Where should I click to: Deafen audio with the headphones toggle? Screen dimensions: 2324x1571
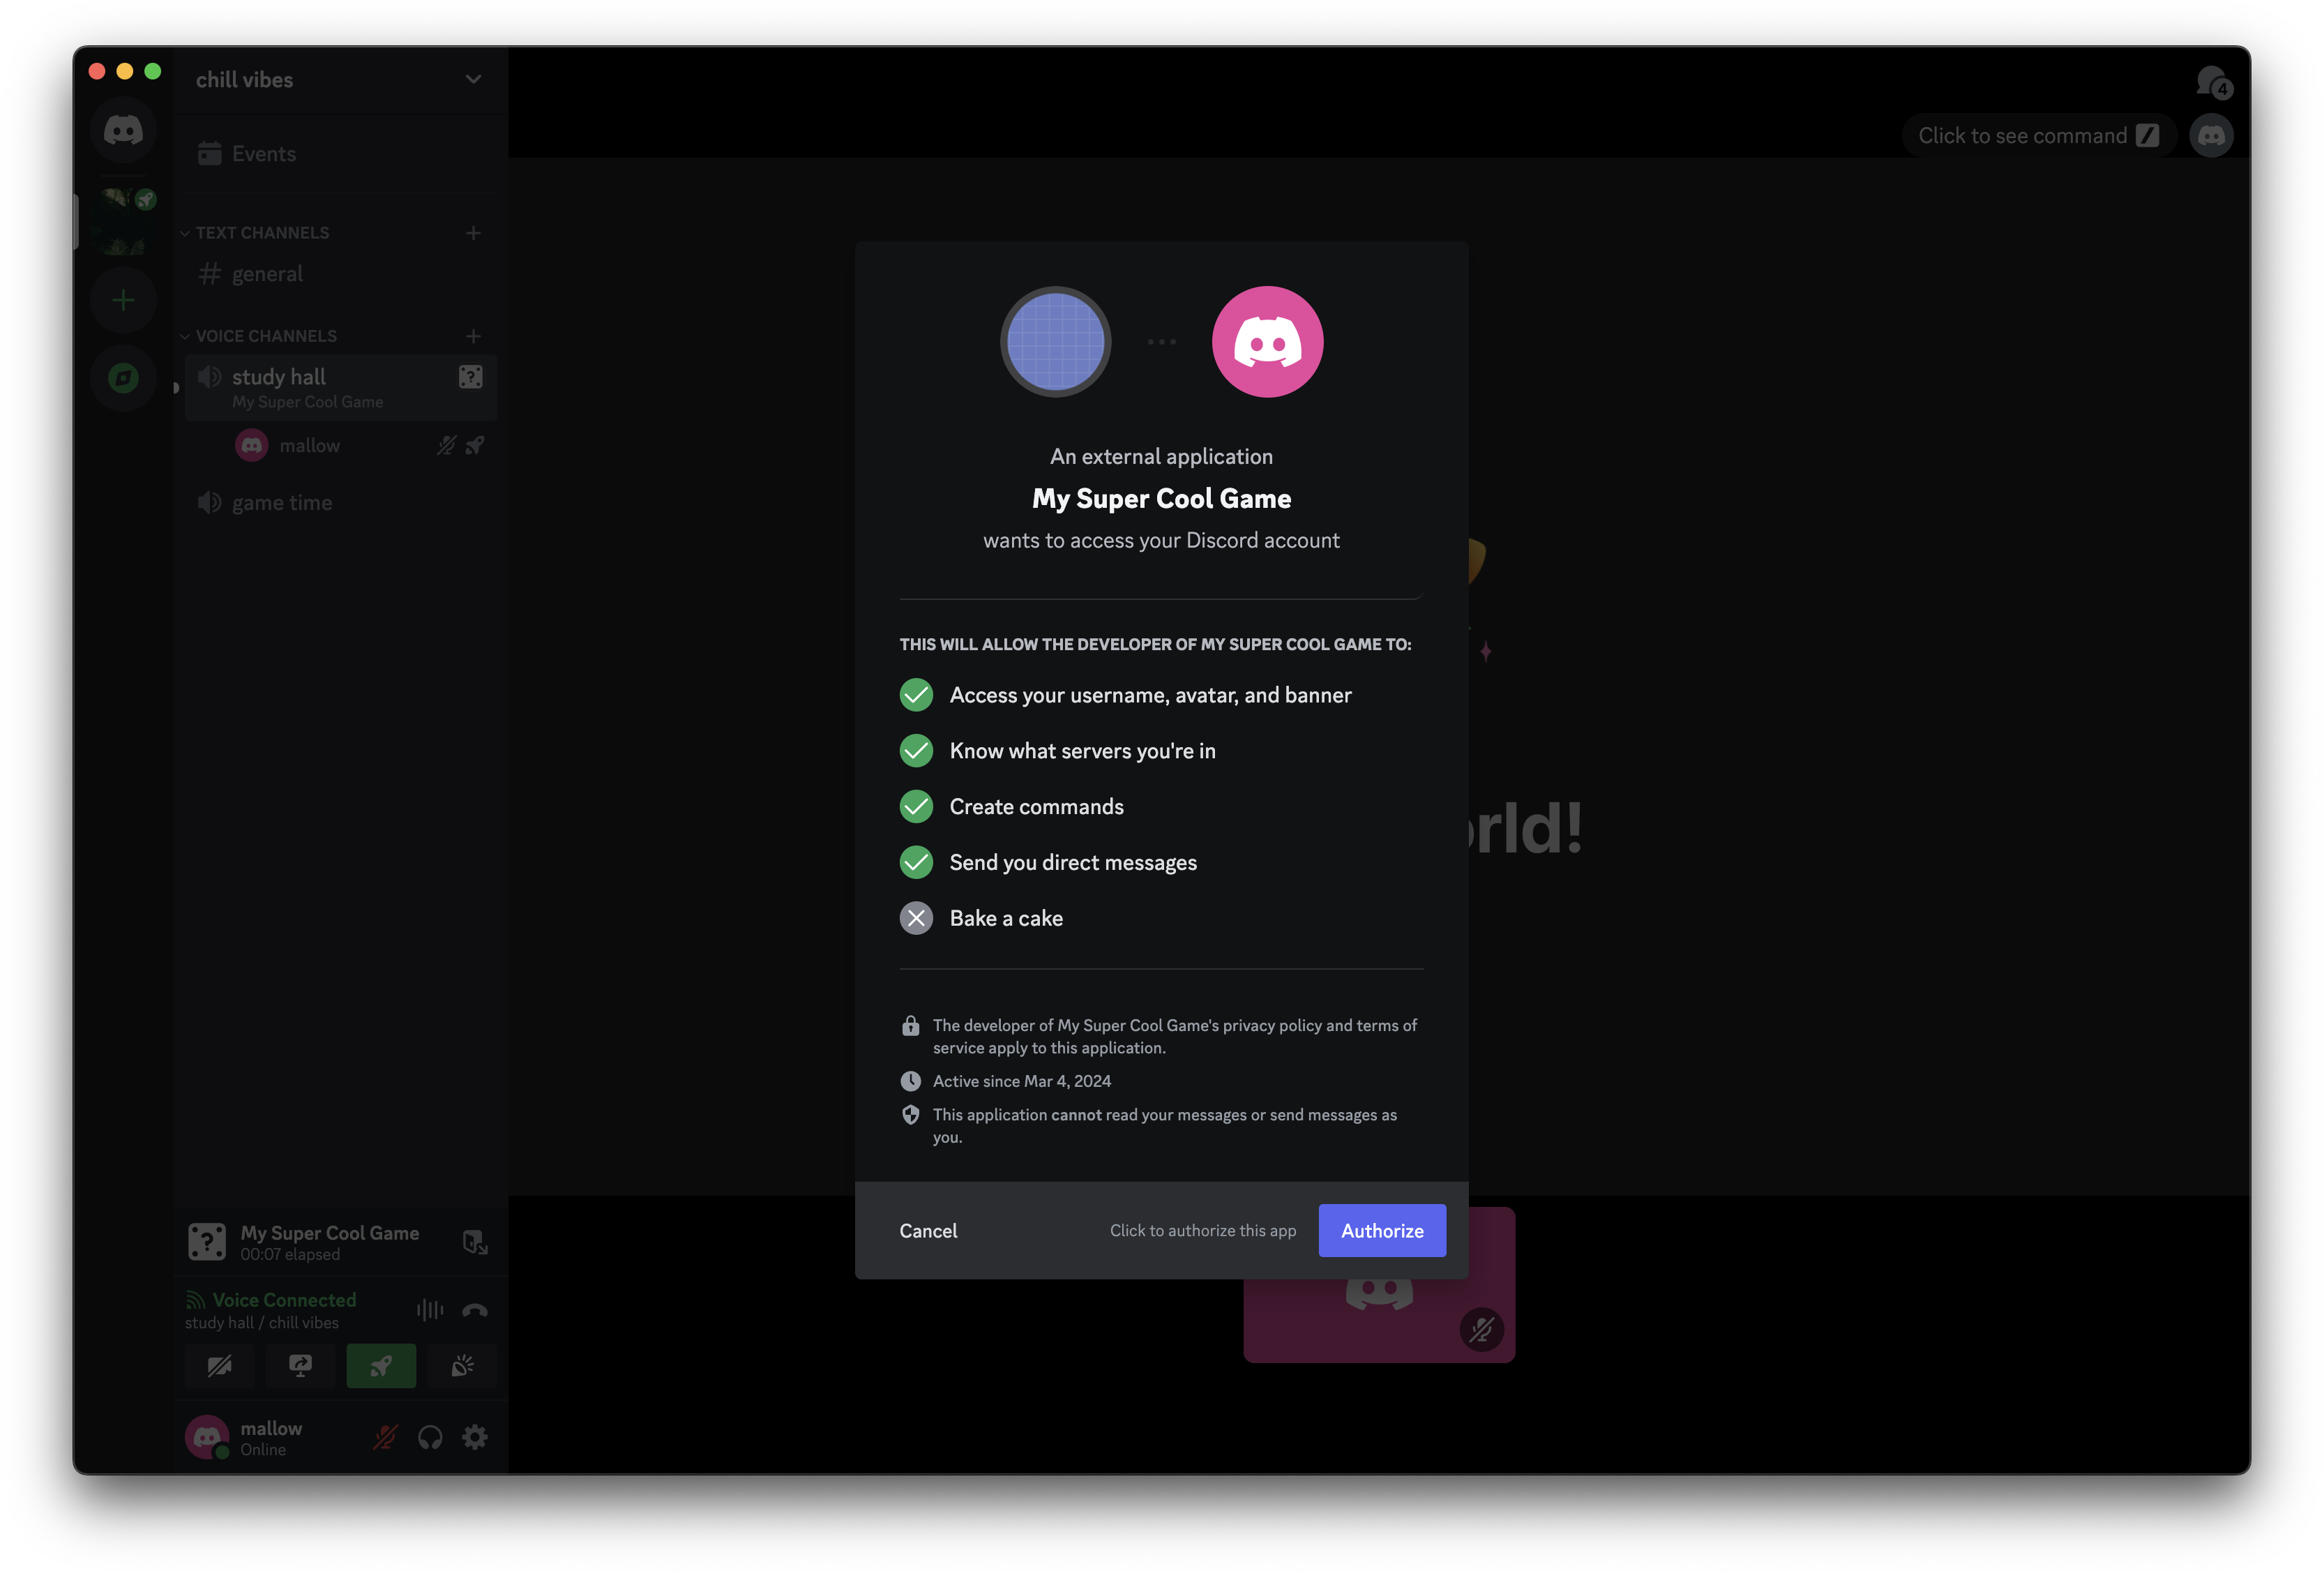click(430, 1437)
